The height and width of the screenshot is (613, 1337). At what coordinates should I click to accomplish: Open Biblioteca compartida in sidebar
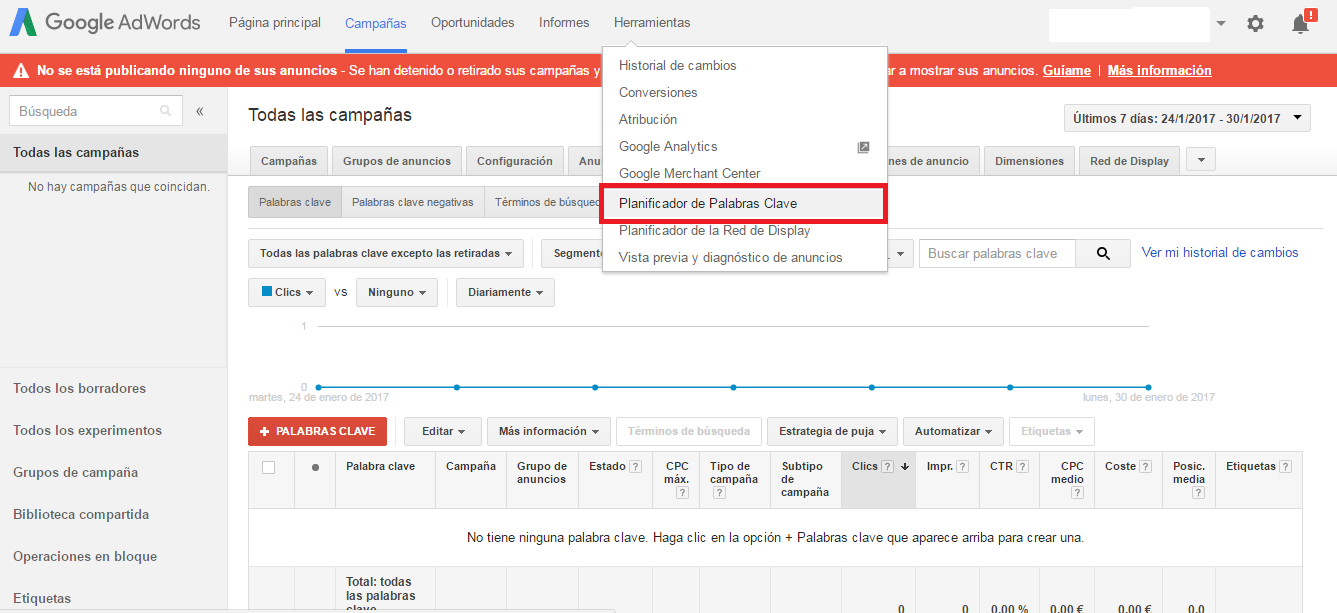81,514
